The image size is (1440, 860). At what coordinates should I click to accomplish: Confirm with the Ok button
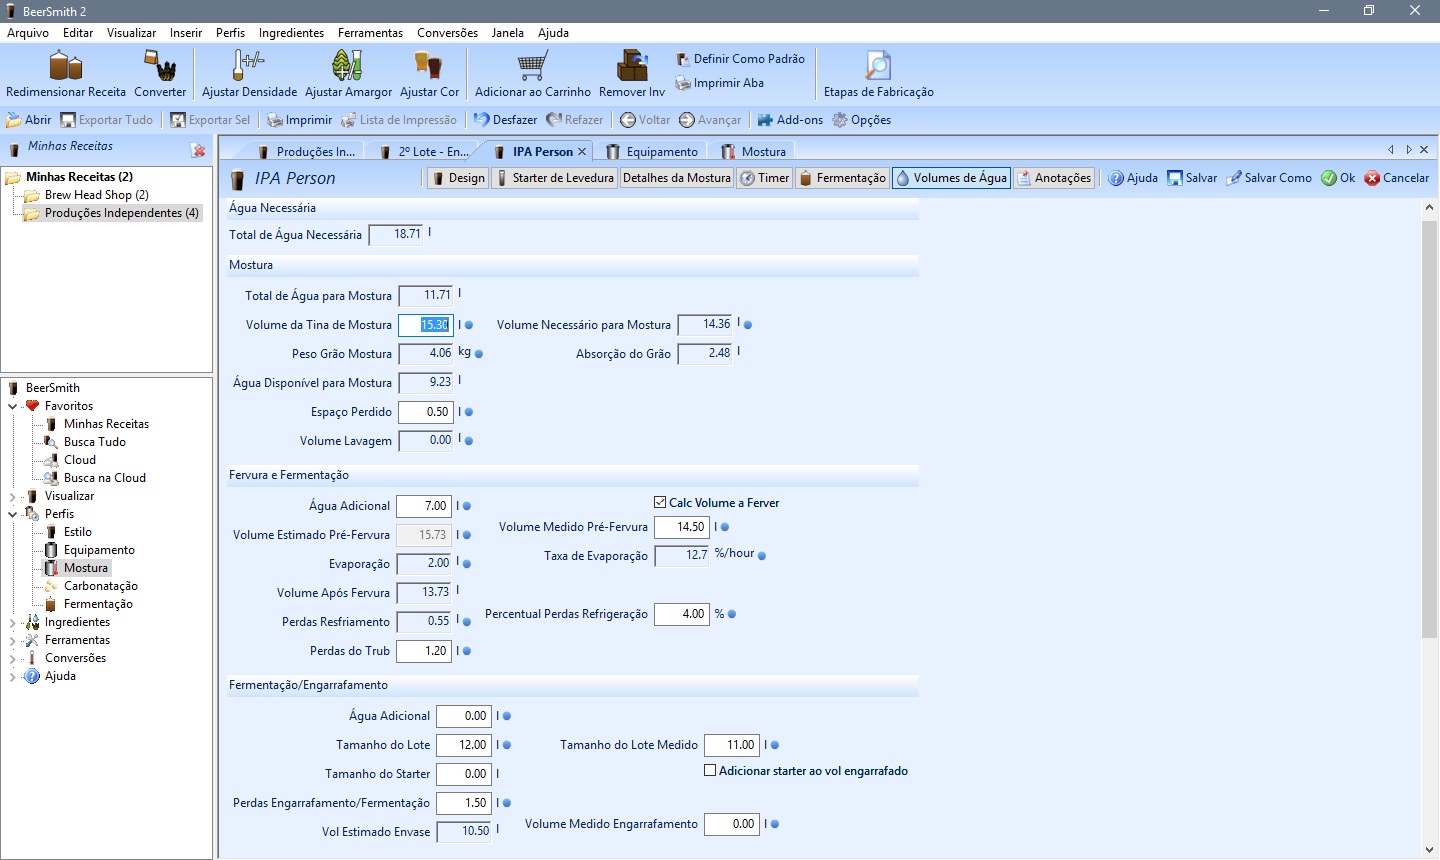[x=1338, y=178]
